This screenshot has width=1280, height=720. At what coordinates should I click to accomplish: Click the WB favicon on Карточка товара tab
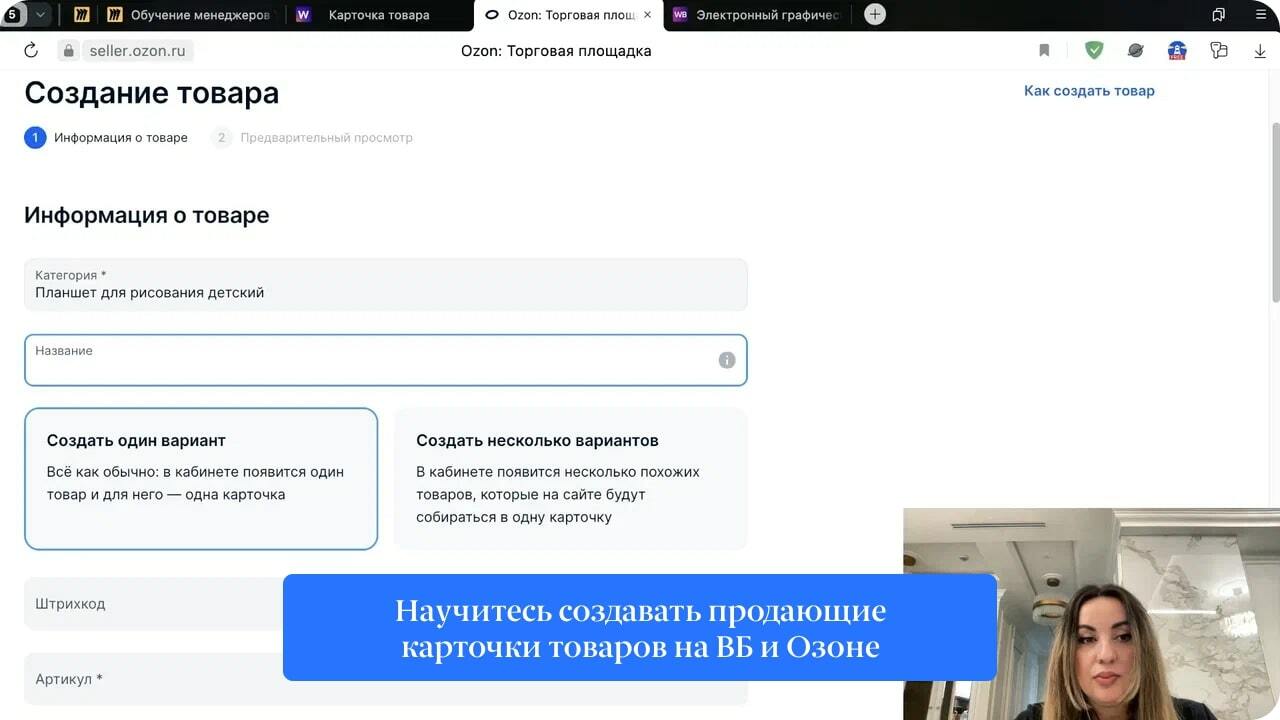tap(304, 15)
